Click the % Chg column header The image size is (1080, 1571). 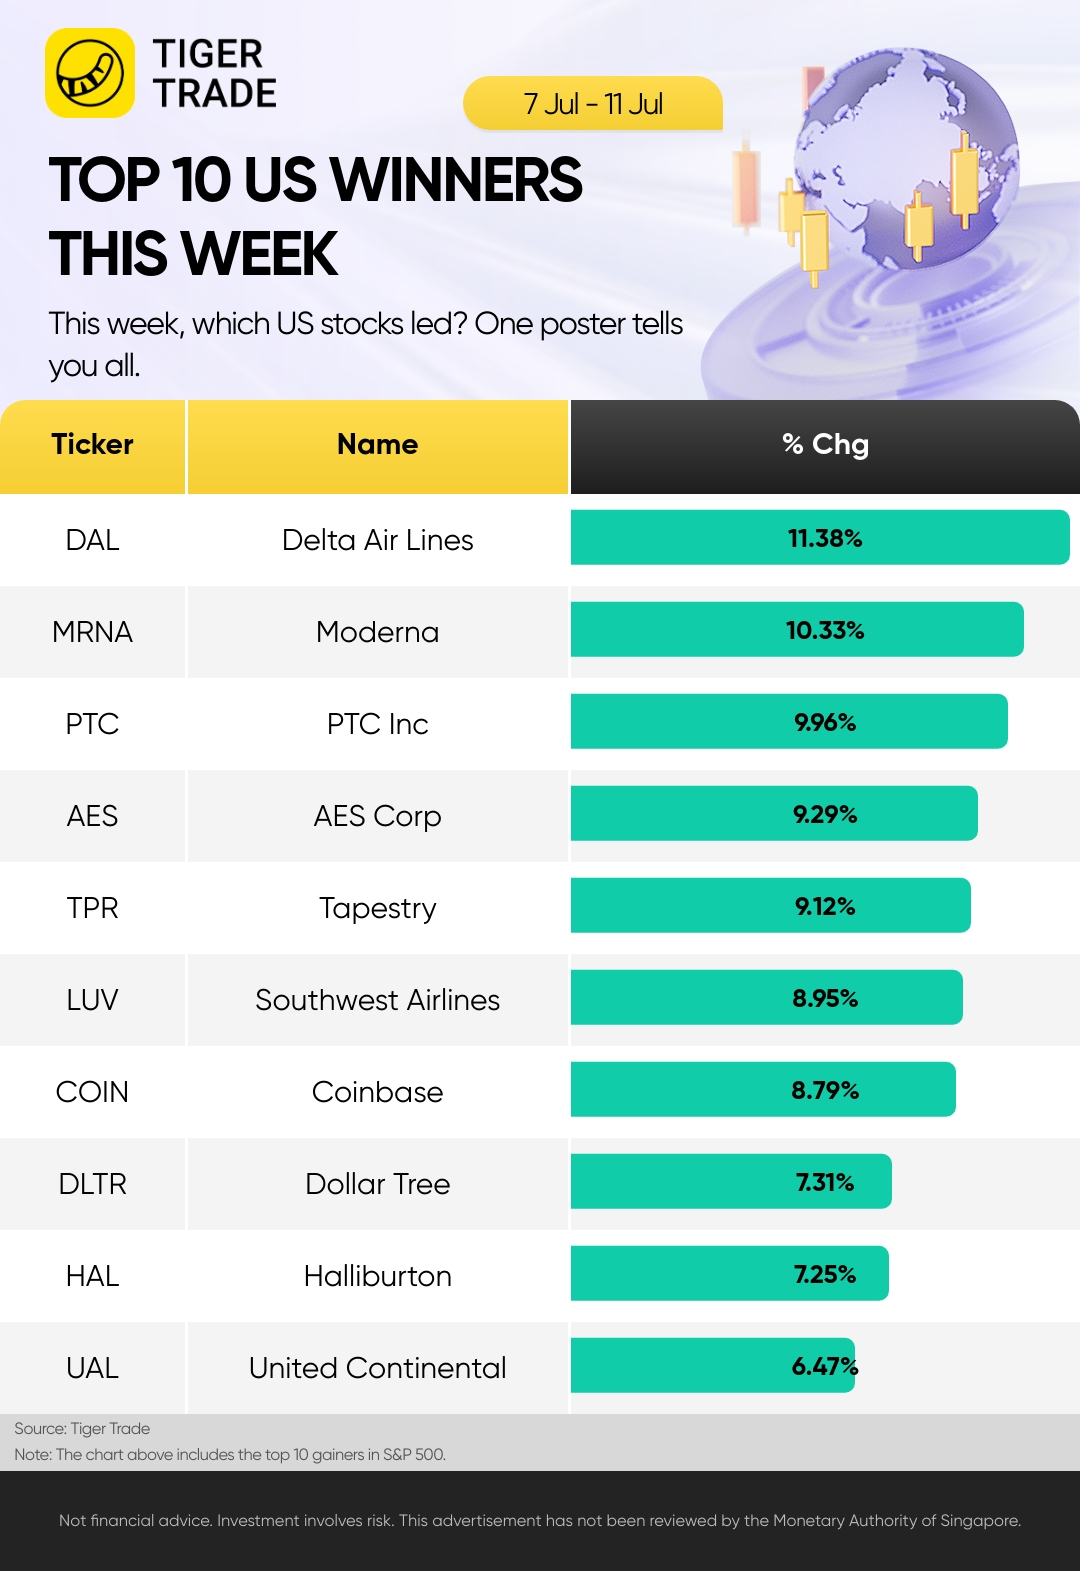(x=824, y=445)
